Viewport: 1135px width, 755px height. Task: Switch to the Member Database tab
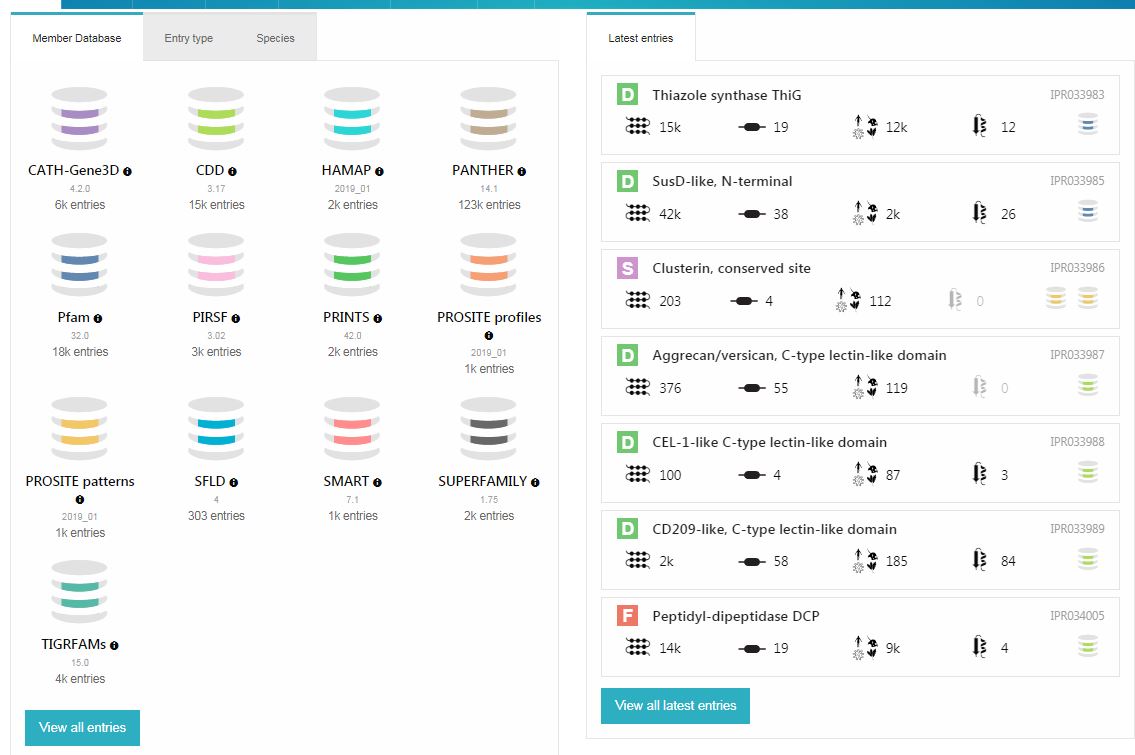point(77,38)
